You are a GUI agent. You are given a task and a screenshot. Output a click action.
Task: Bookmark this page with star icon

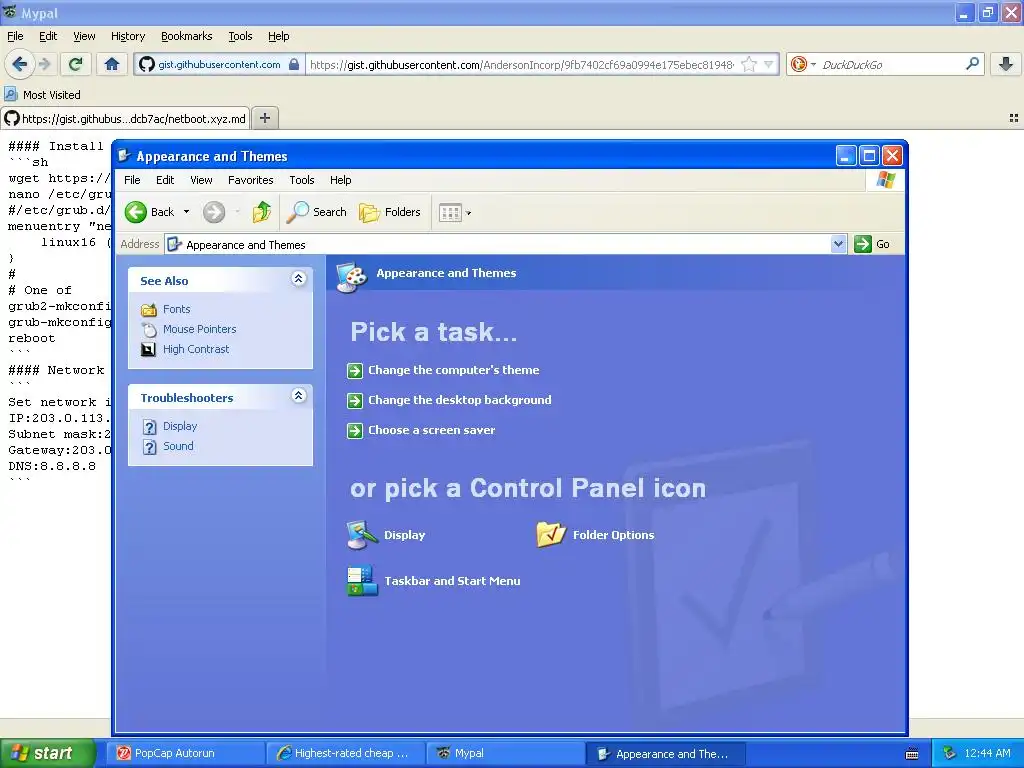tap(749, 64)
